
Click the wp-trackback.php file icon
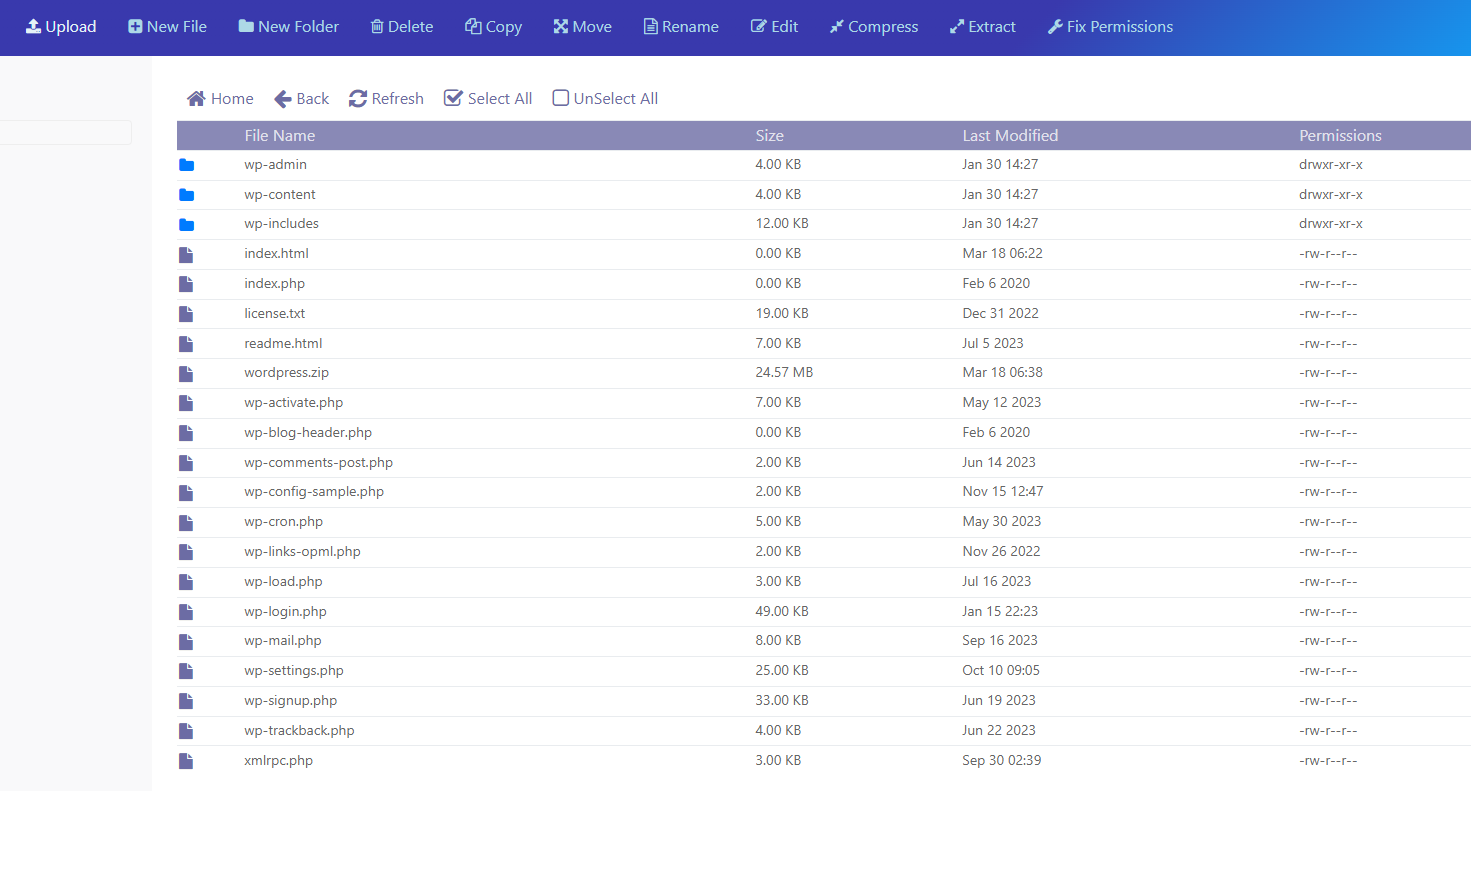(186, 731)
